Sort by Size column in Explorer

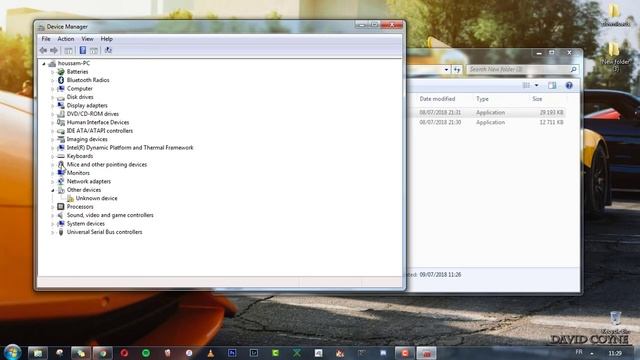[x=537, y=99]
